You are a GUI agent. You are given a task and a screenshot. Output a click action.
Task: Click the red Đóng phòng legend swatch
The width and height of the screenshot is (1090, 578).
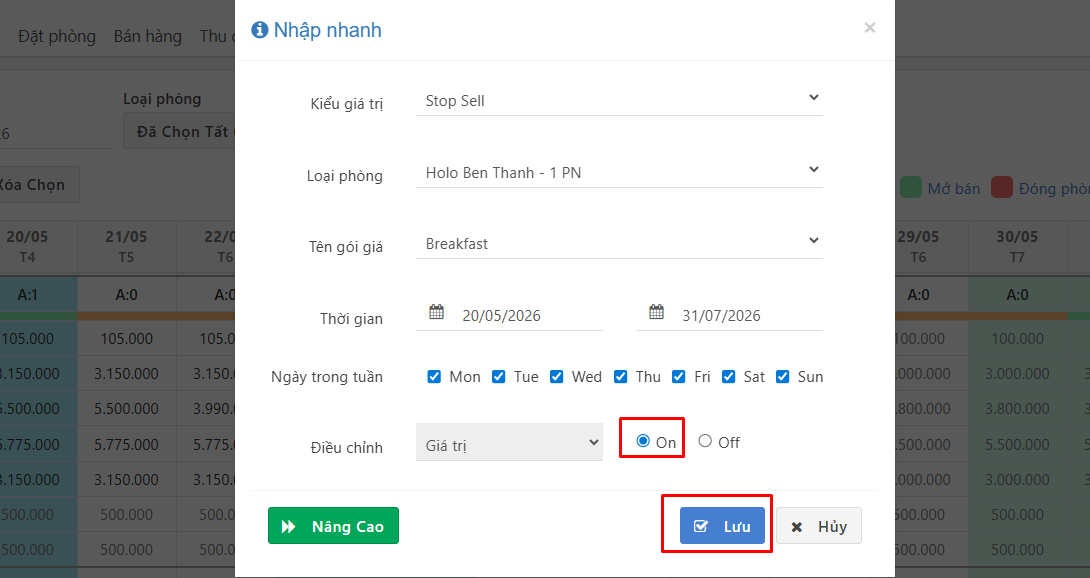pos(1002,187)
